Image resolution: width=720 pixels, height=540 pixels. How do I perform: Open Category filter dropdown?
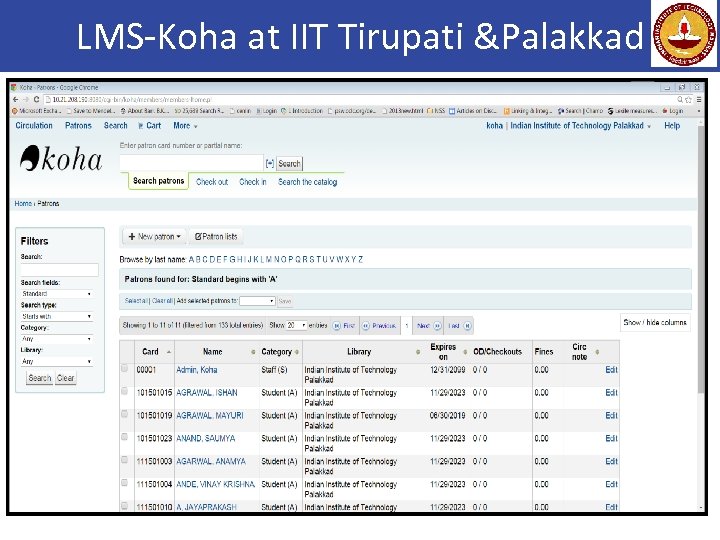[56, 339]
